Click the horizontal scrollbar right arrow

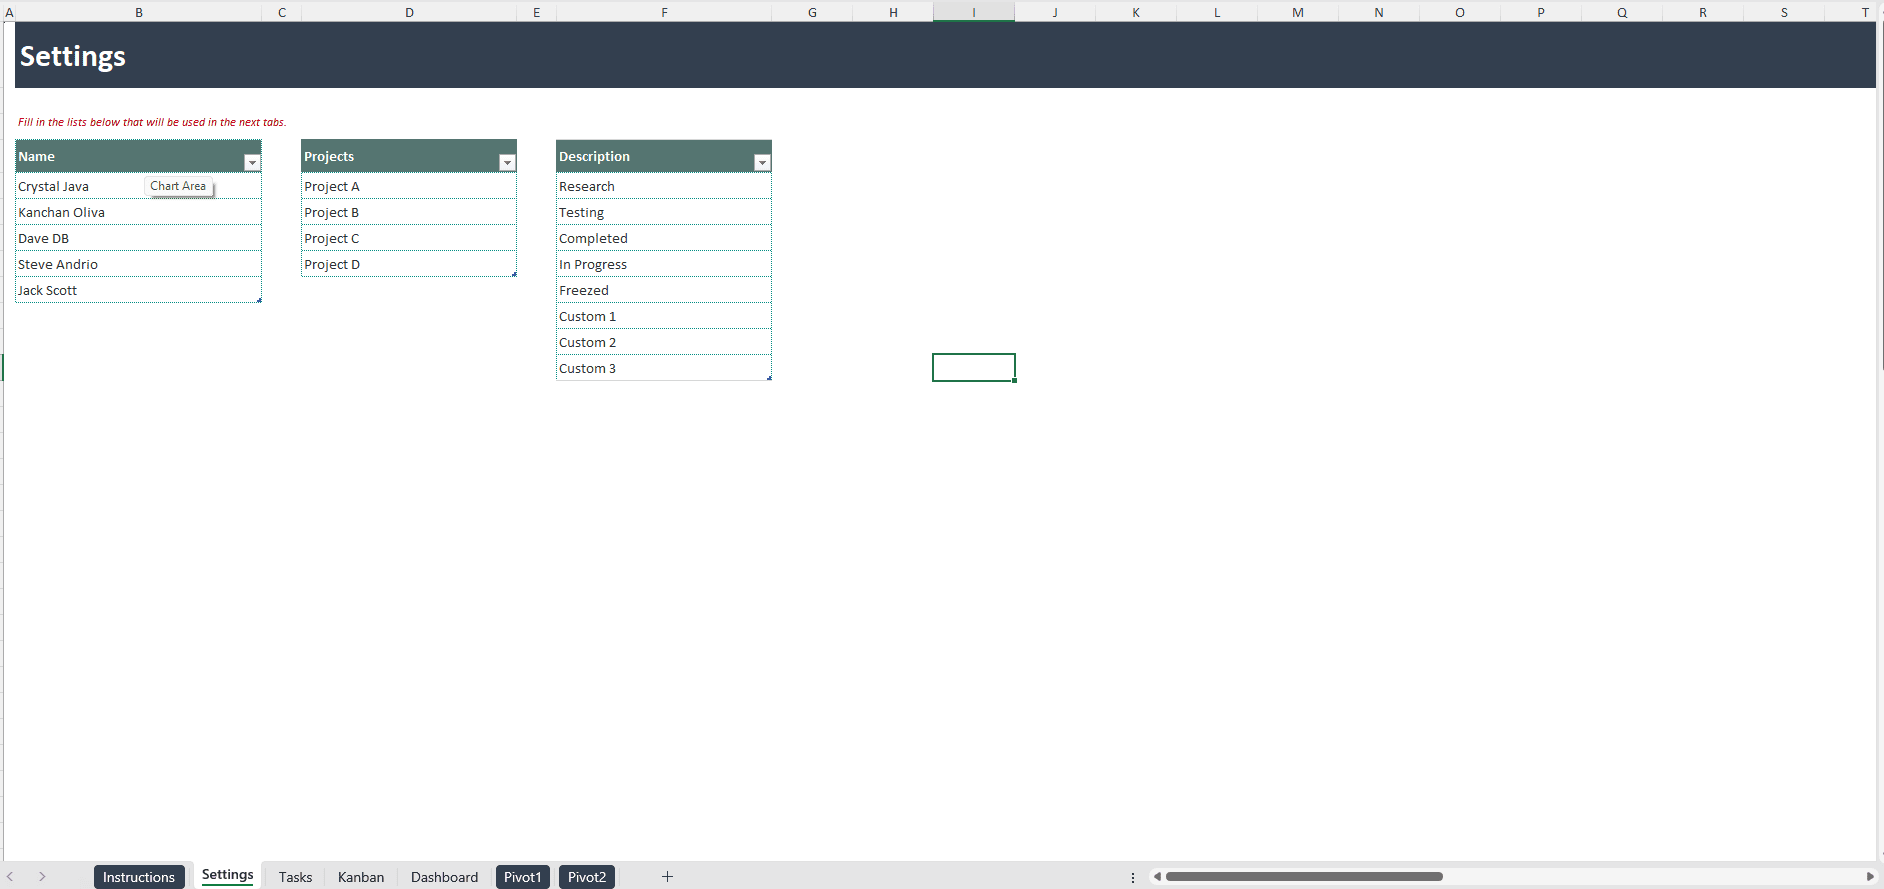[1870, 877]
